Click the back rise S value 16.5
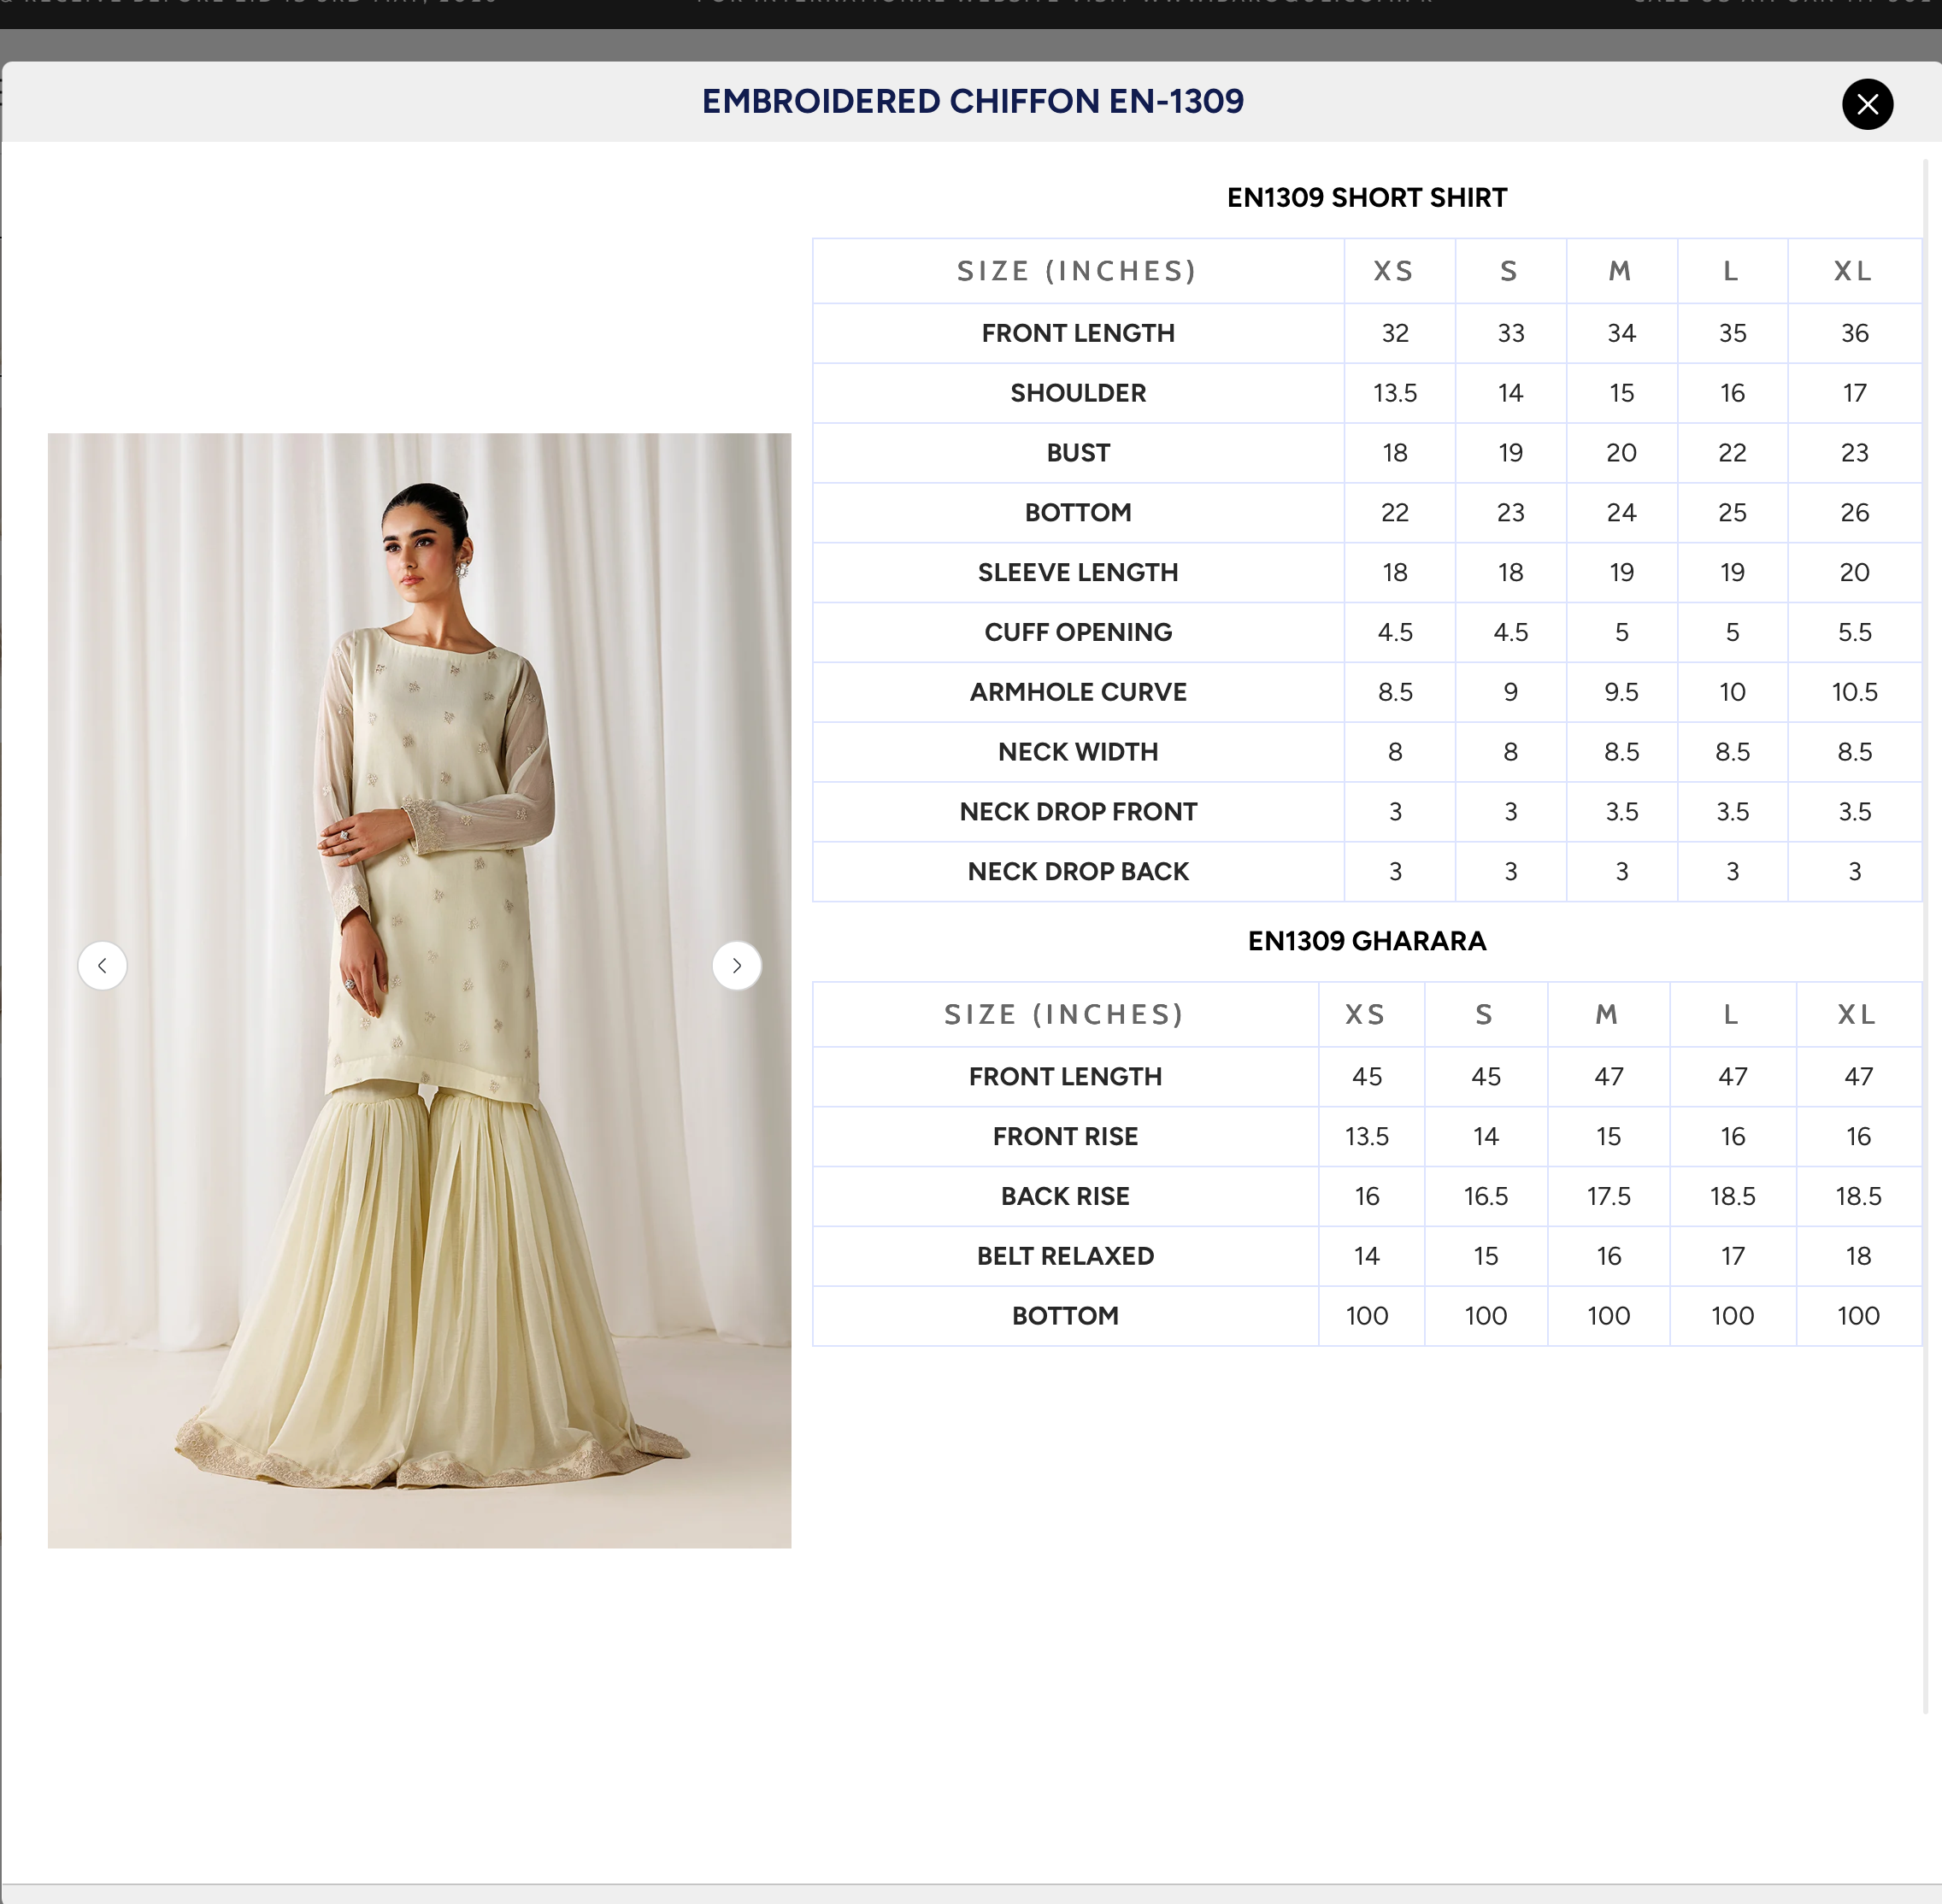Image resolution: width=1942 pixels, height=1904 pixels. pyautogui.click(x=1486, y=1196)
